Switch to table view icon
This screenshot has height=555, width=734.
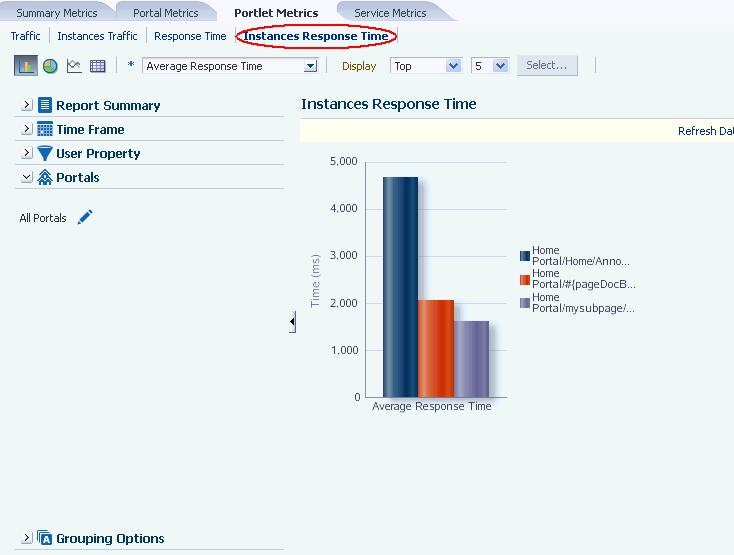click(x=97, y=66)
